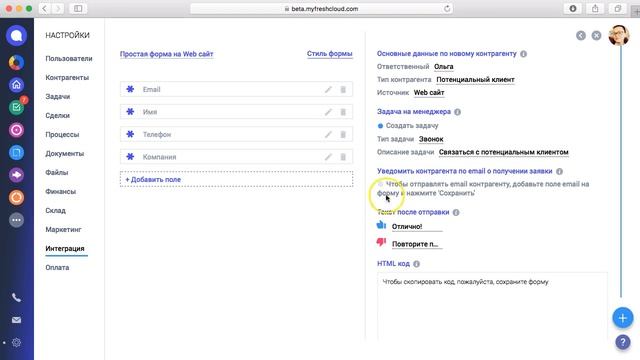The width and height of the screenshot is (640, 360).
Task: Click the blue plus floating button
Action: point(623,318)
